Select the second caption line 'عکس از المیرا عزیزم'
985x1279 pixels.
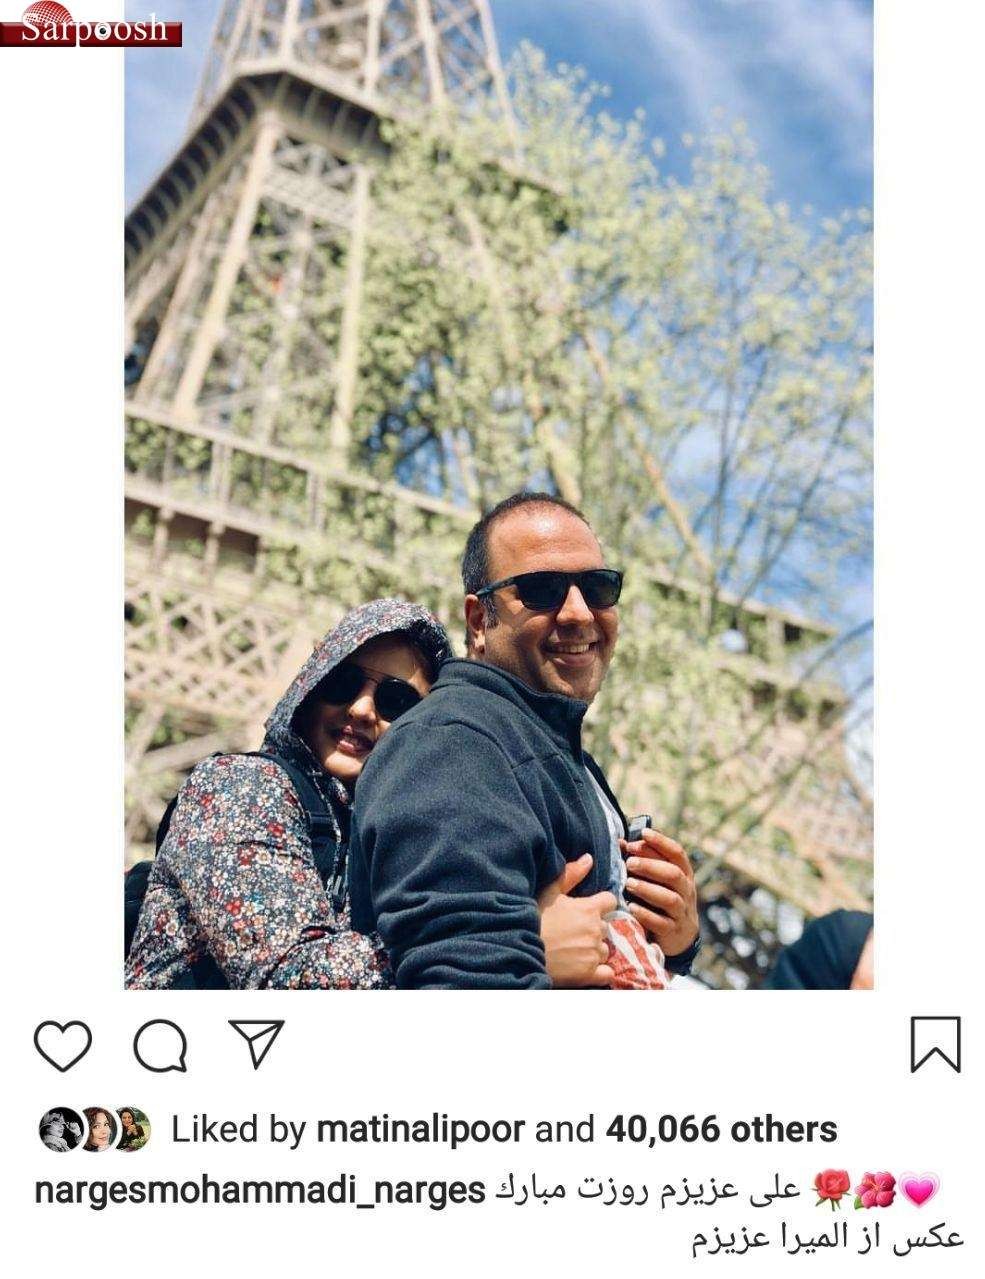point(828,1240)
